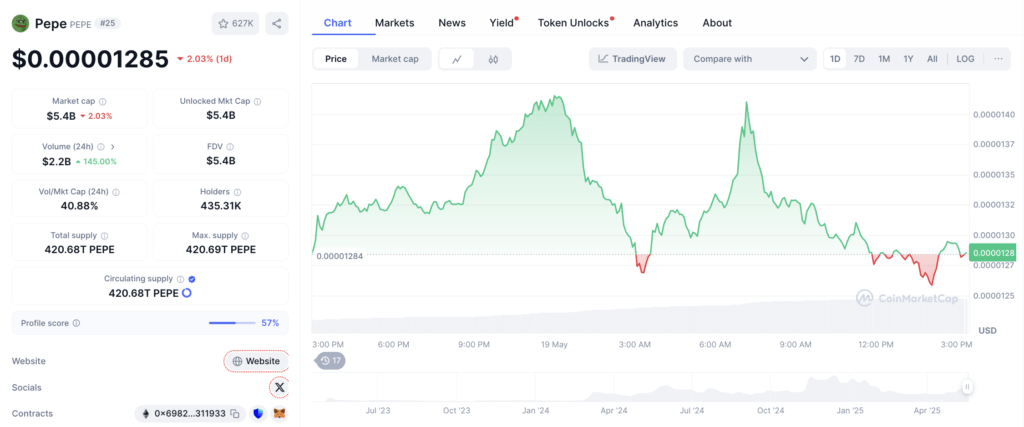Click the 2.03% (1d) change text
Viewport: 1024px width, 427px height.
[209, 59]
